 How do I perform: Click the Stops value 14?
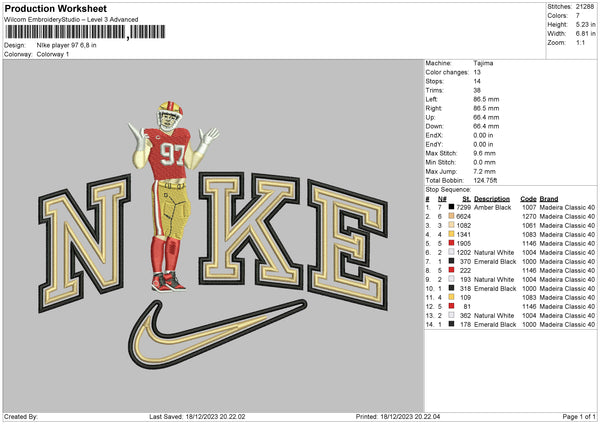point(477,81)
